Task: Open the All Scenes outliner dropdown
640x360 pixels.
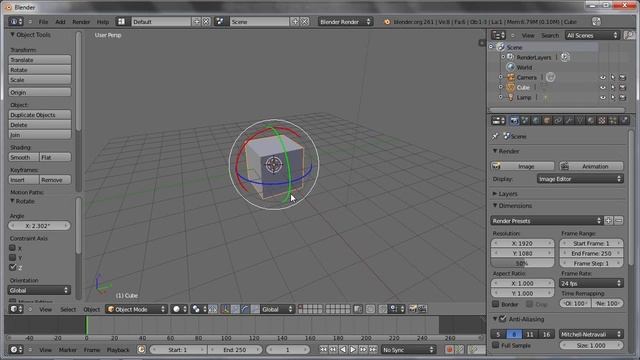Action: pos(592,36)
